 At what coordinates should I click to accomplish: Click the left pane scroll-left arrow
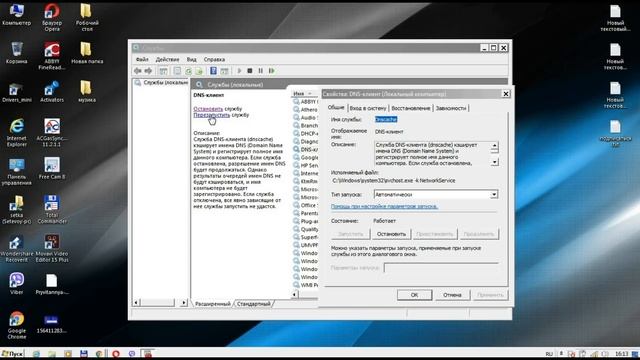point(136,303)
